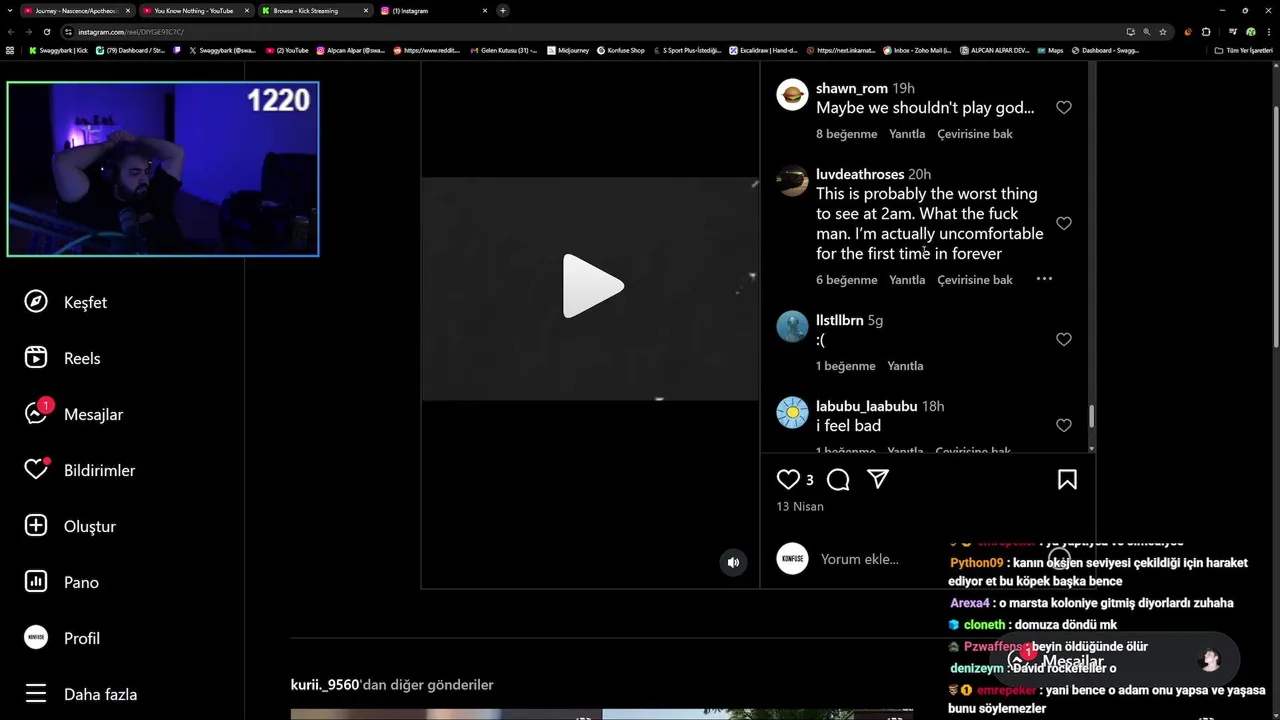Image resolution: width=1280 pixels, height=720 pixels.
Task: Like luvdeathroses's comment
Action: (x=1064, y=224)
